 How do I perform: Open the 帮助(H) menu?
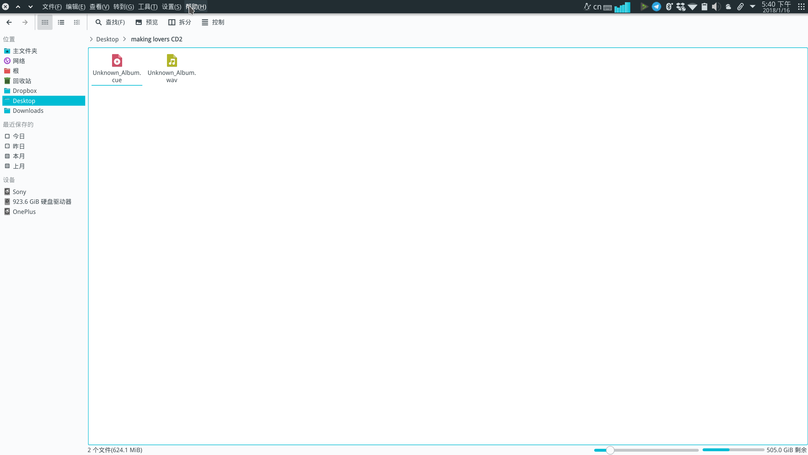[x=196, y=7]
